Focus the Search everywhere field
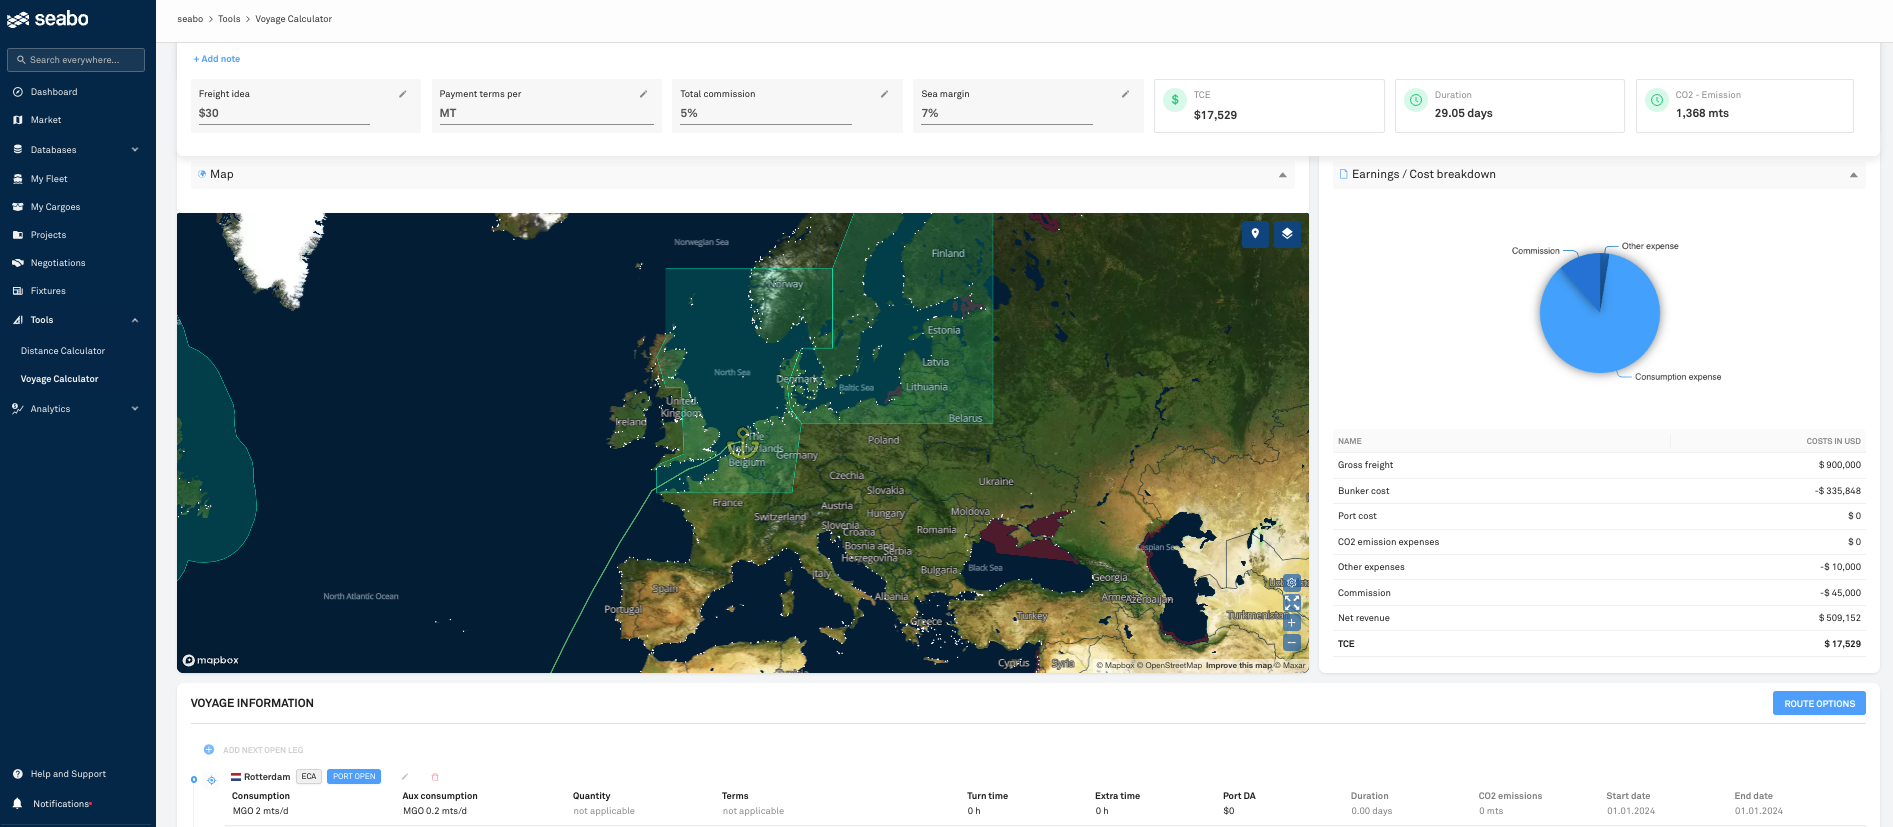 pos(76,60)
